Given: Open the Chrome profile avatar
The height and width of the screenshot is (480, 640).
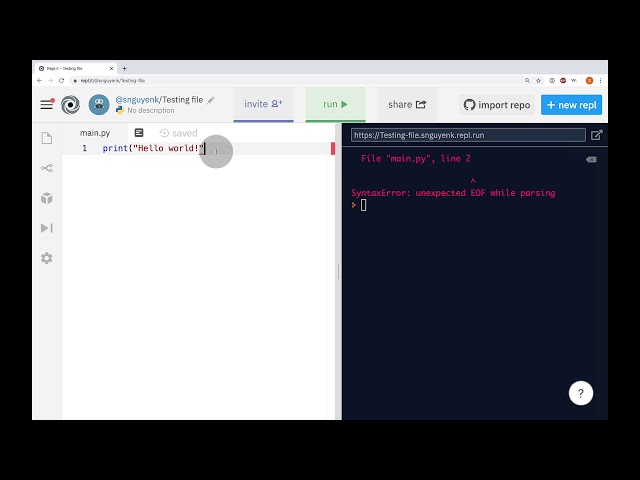Looking at the screenshot, I should (589, 81).
